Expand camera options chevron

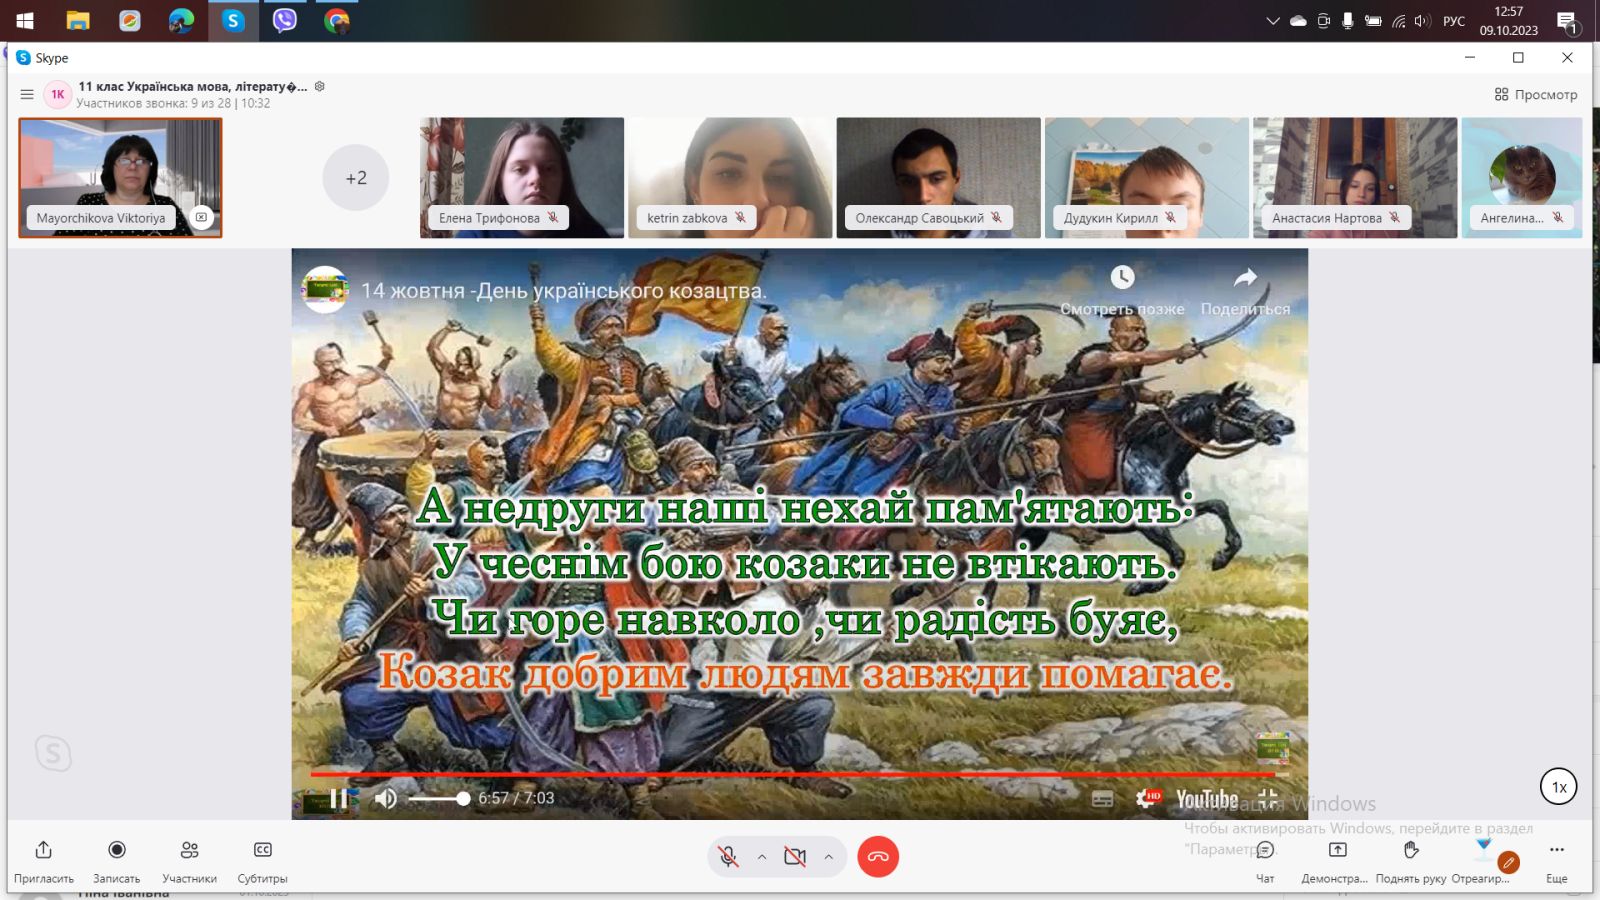tap(829, 857)
